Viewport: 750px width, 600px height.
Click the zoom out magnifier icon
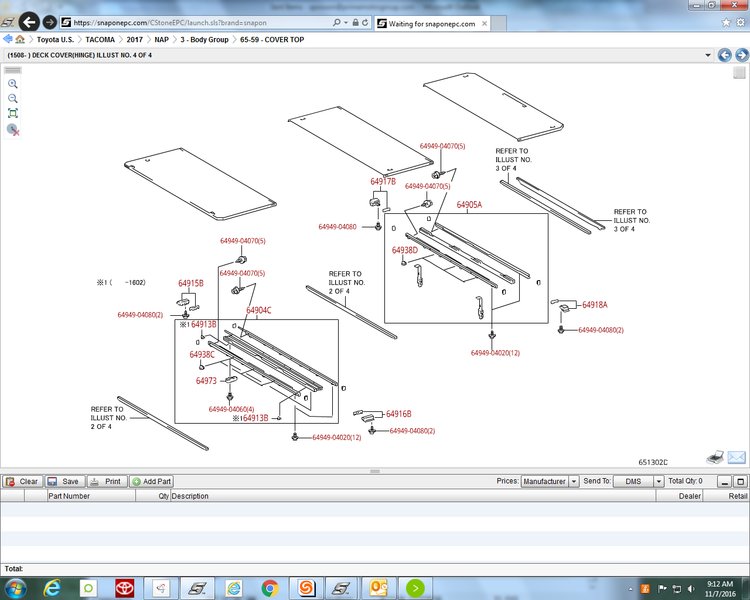click(13, 99)
